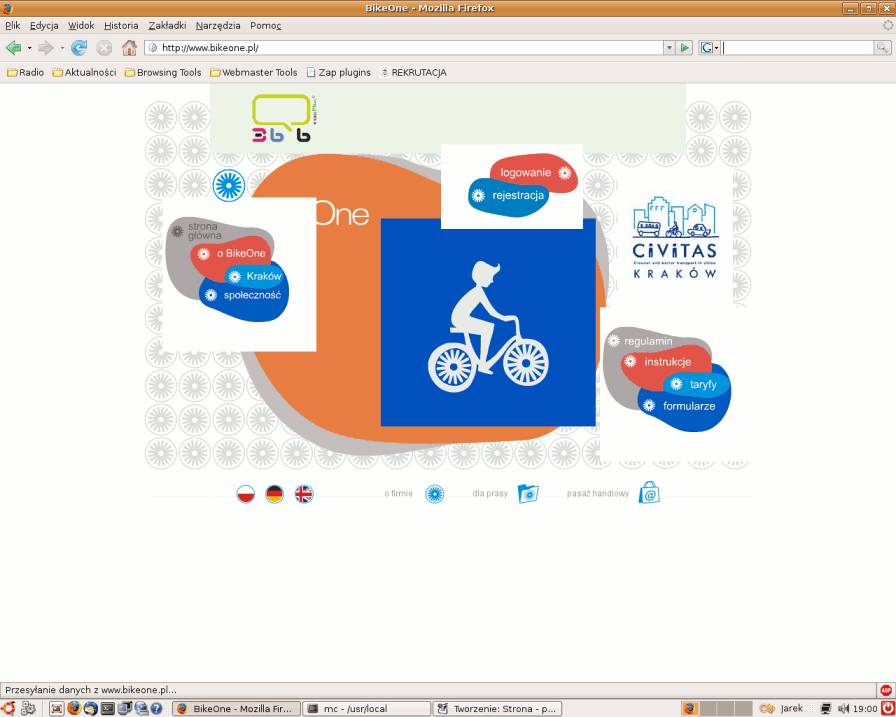Open the Zap plugins bookmark
The height and width of the screenshot is (717, 896).
[x=339, y=73]
